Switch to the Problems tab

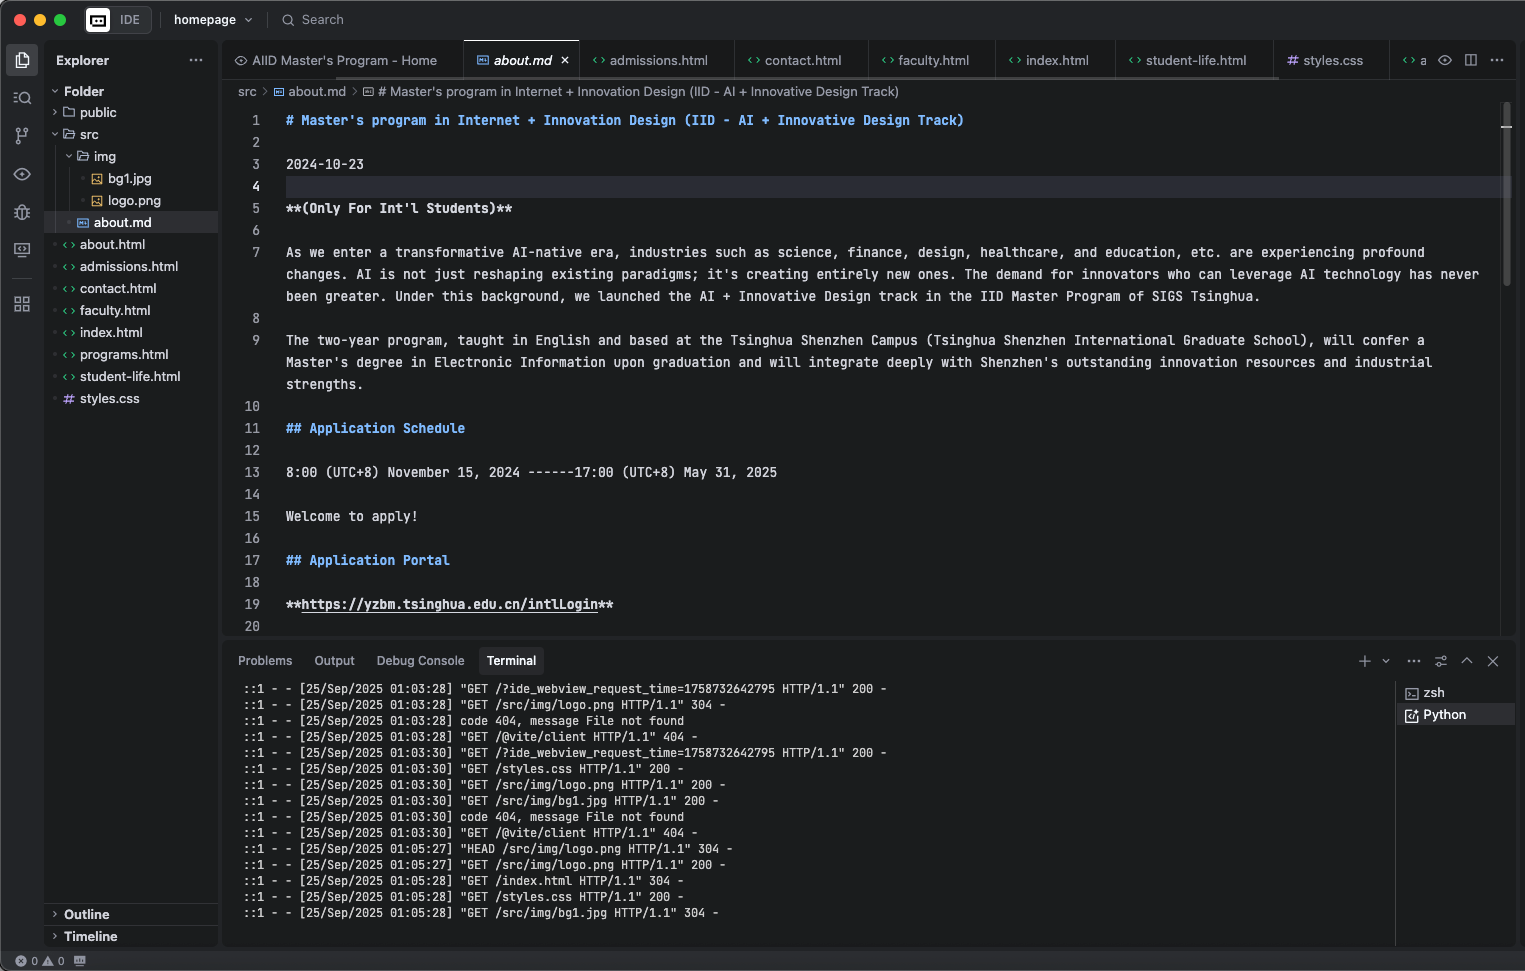(265, 661)
